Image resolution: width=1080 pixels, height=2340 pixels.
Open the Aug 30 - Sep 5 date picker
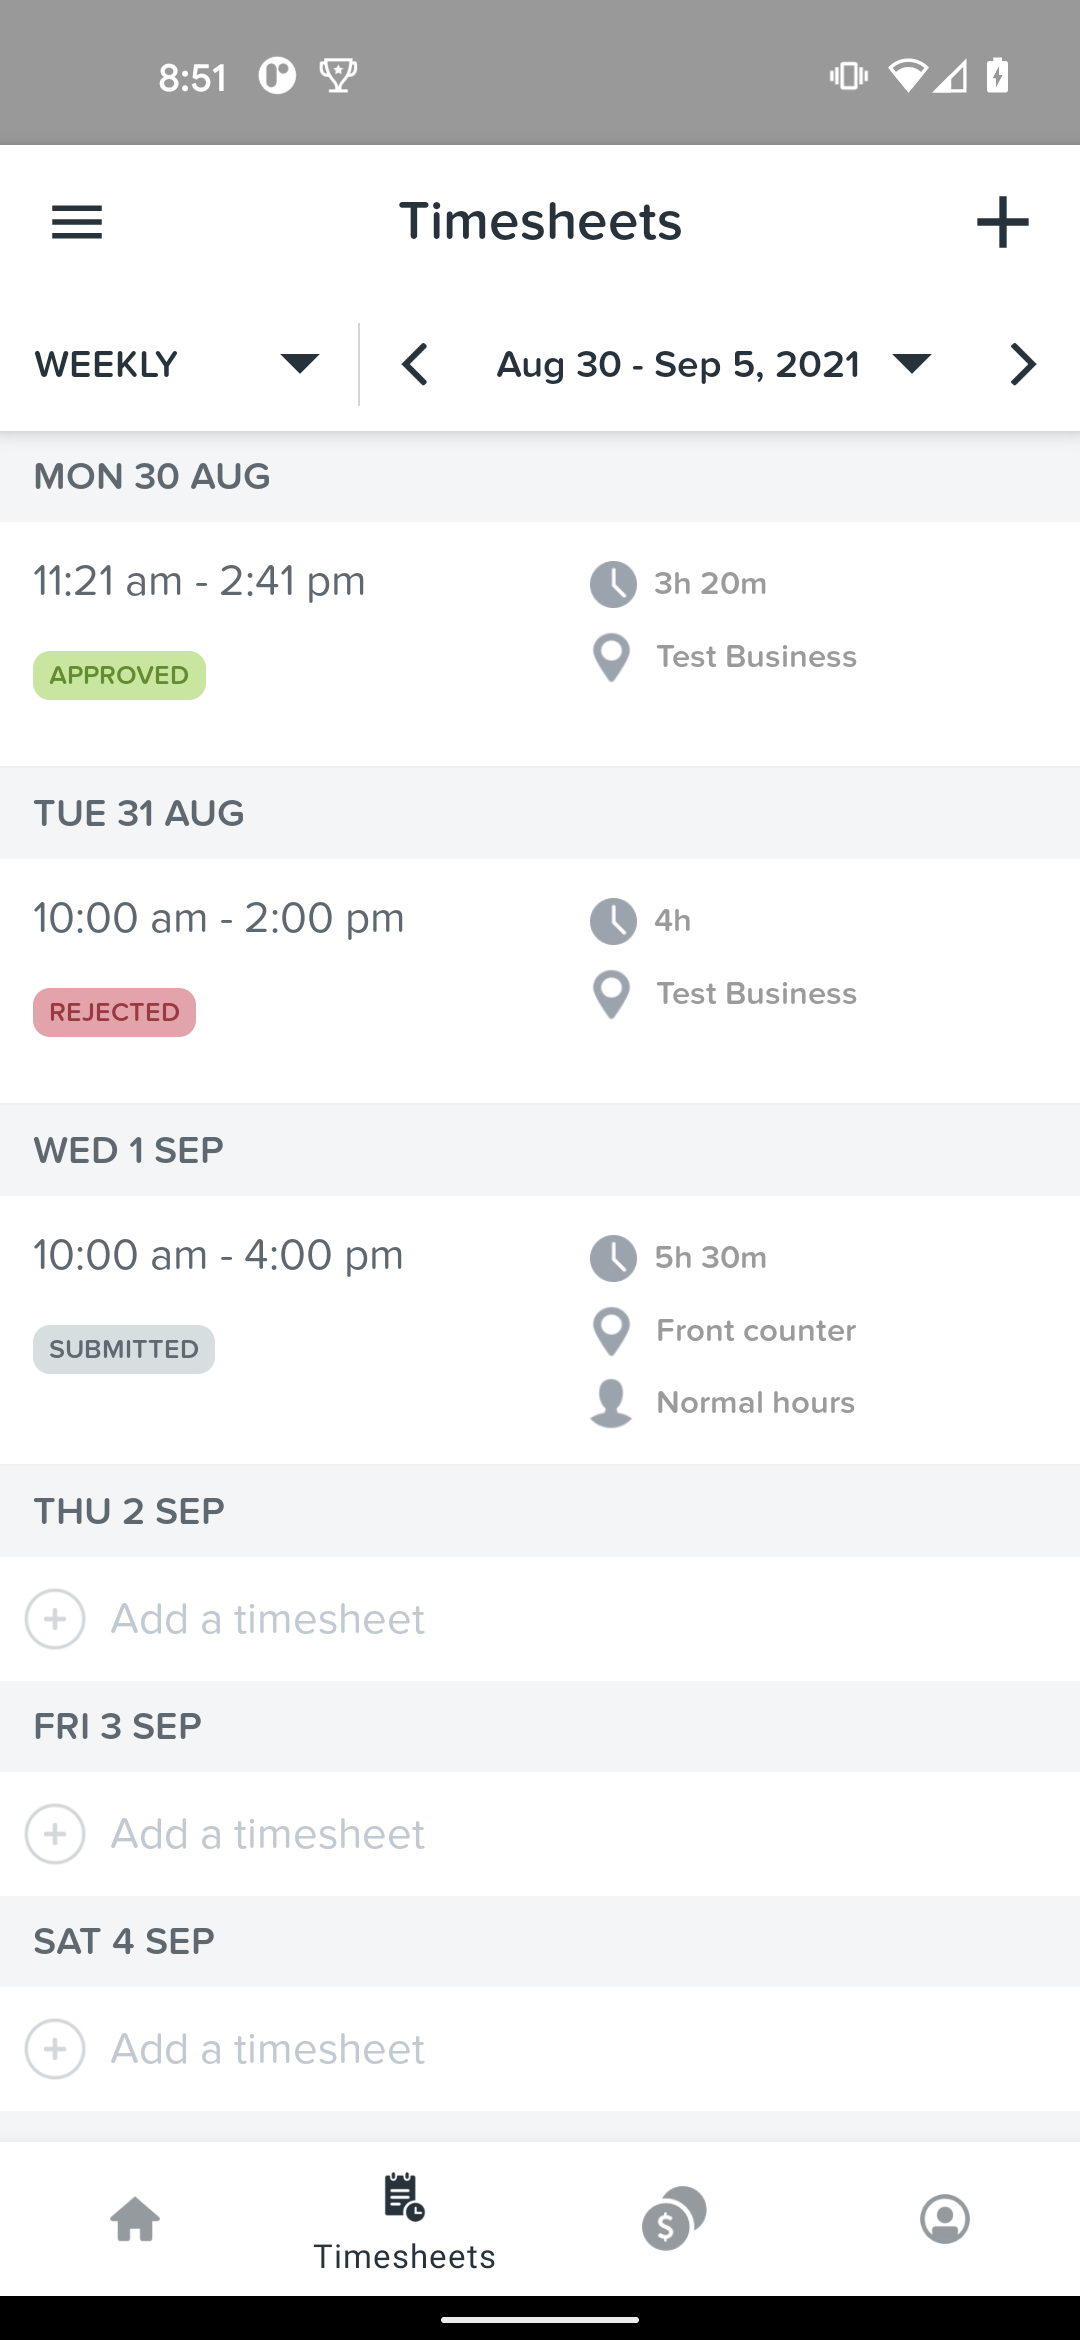(714, 364)
